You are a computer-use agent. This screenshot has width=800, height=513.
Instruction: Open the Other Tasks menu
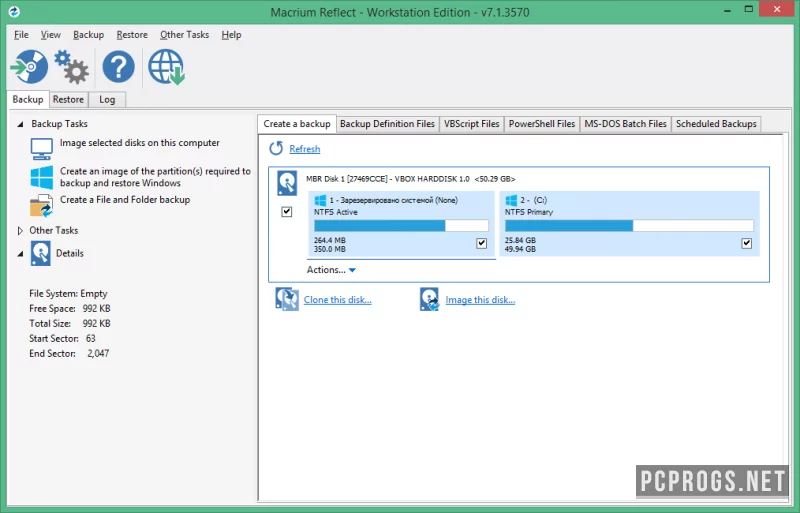(x=184, y=35)
